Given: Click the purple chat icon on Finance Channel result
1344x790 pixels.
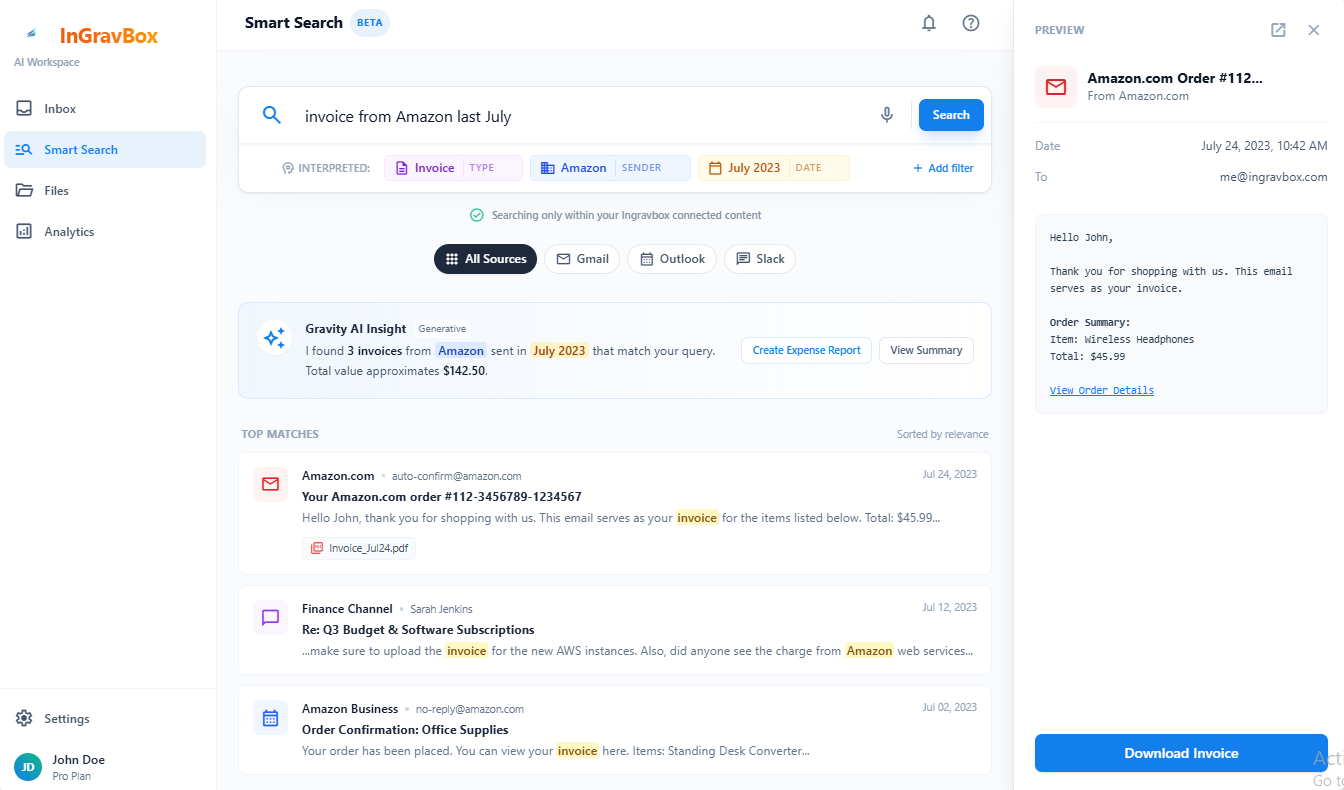Looking at the screenshot, I should (x=270, y=617).
